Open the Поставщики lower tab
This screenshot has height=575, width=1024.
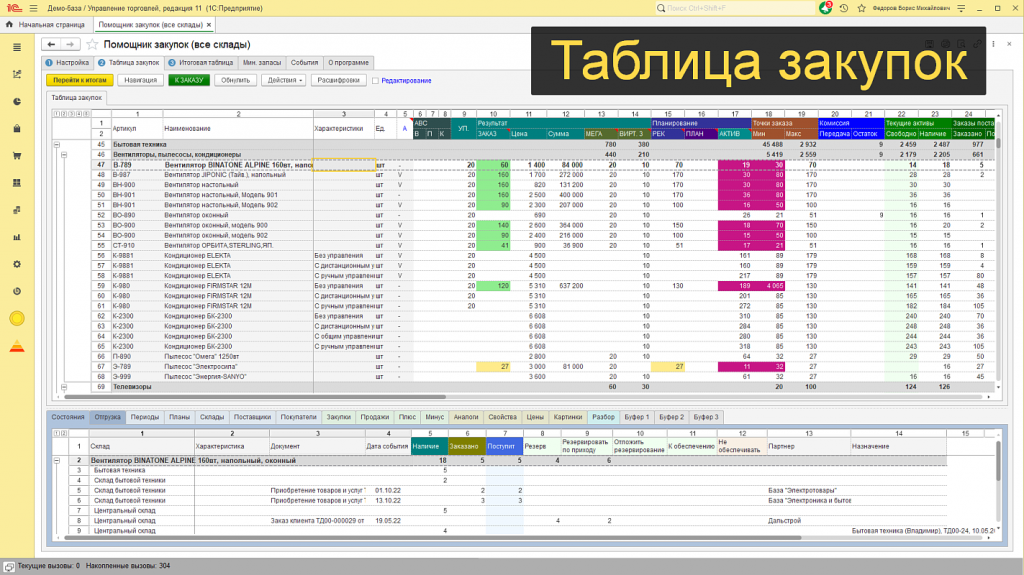[252, 417]
